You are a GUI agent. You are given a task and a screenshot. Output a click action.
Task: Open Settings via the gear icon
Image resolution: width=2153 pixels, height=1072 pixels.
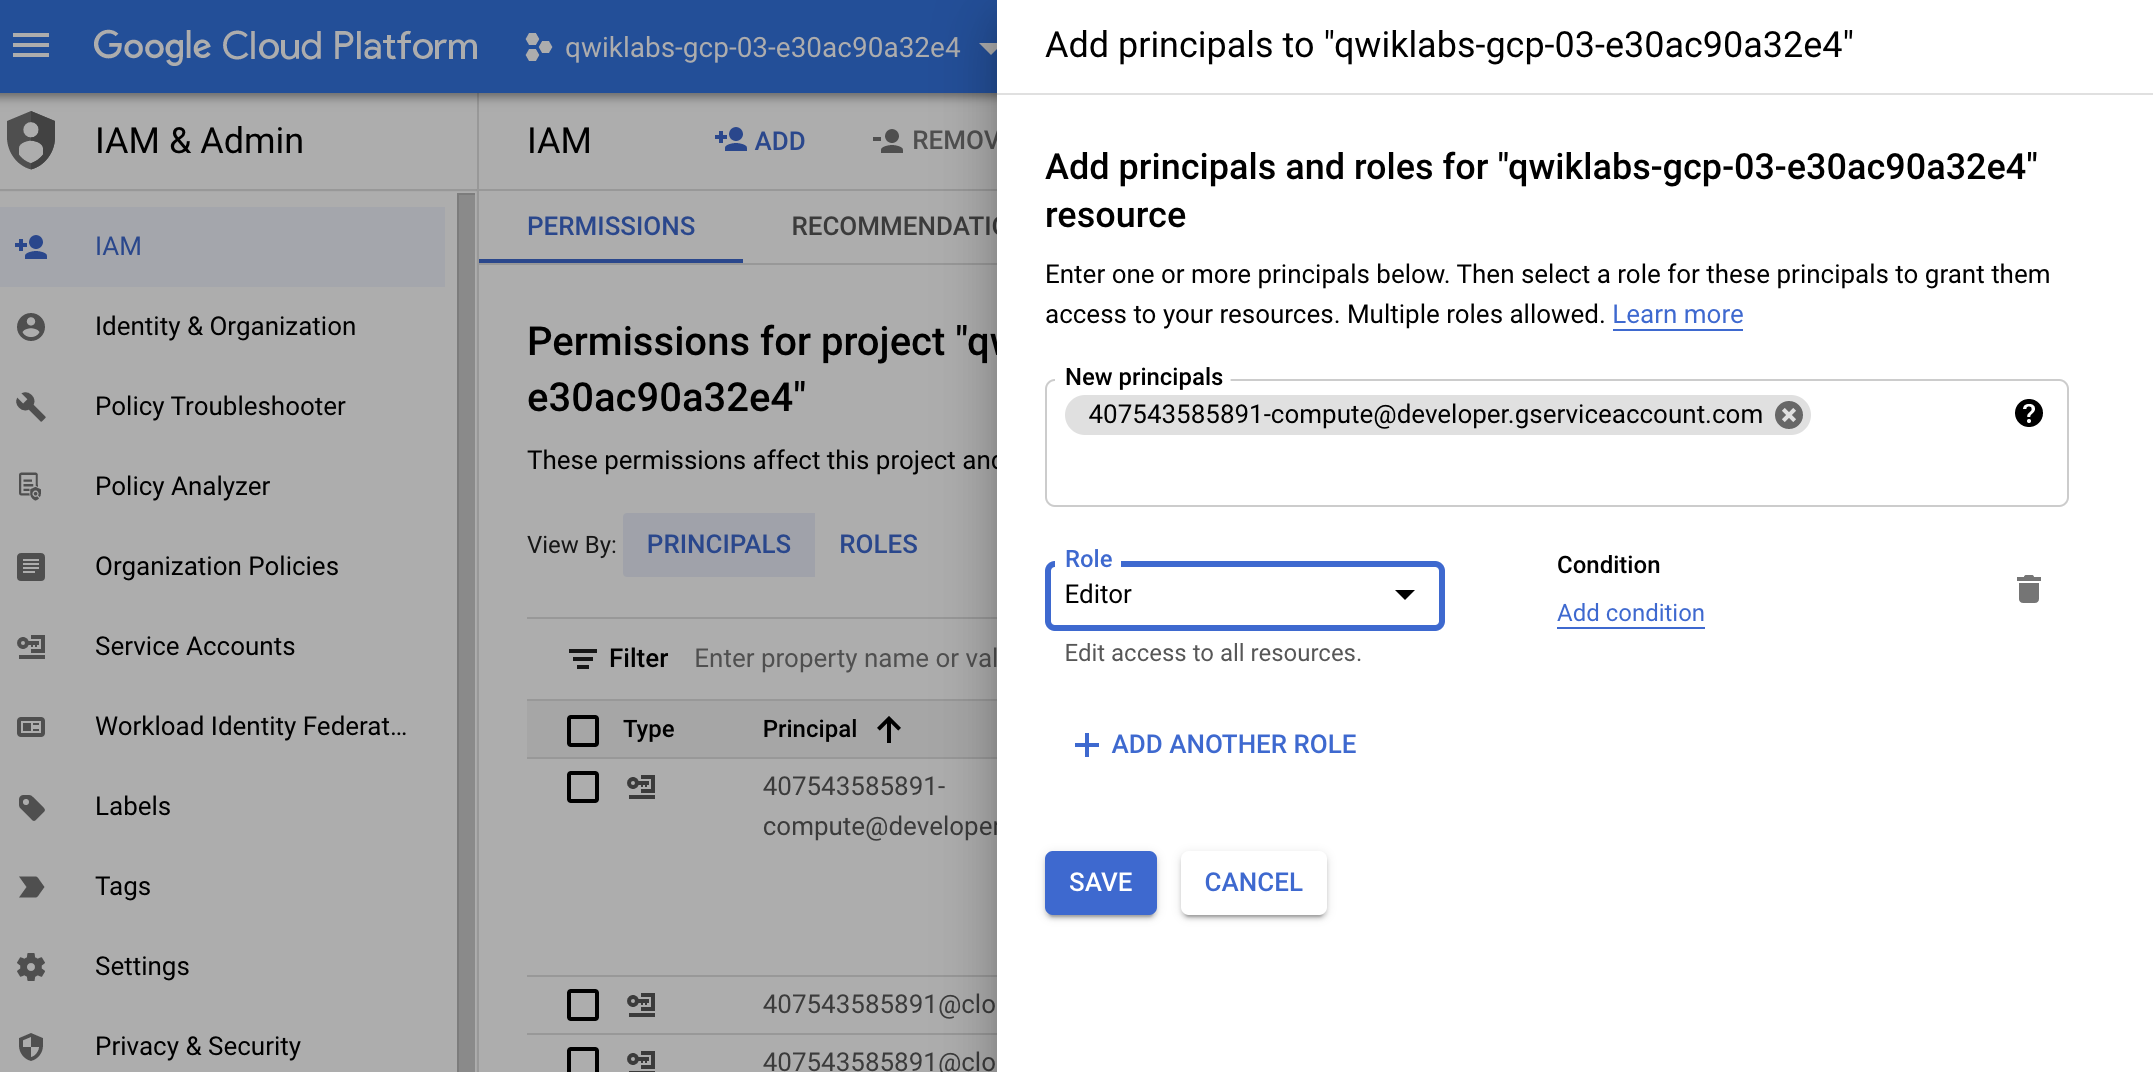[x=32, y=967]
